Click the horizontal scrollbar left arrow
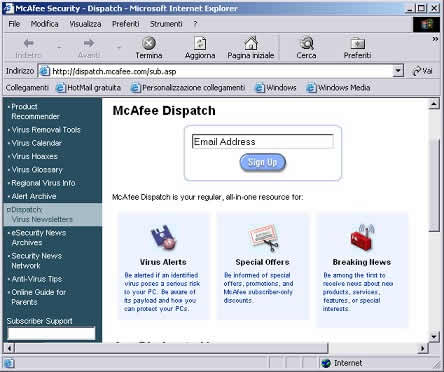This screenshot has height=372, width=444. click(x=9, y=349)
